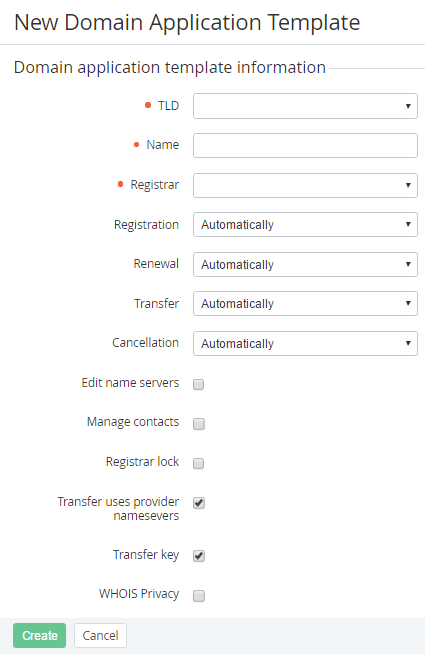
Task: Click the Registrar field arrow icon
Action: coord(408,185)
